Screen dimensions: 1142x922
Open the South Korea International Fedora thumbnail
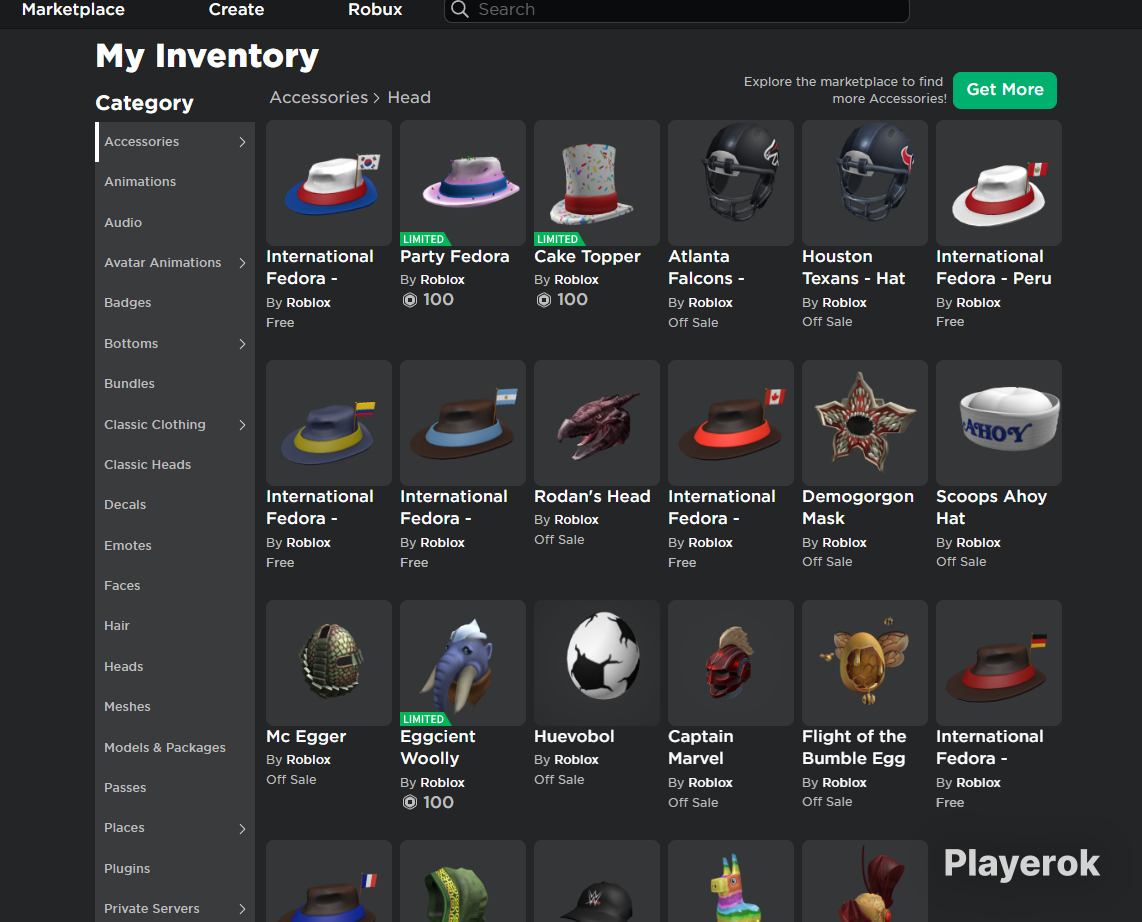pos(329,183)
